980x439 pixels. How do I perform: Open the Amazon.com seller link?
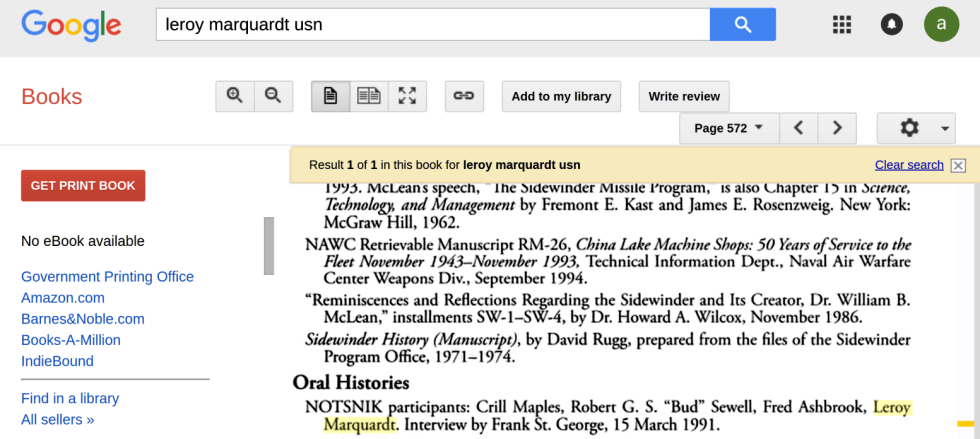point(63,298)
